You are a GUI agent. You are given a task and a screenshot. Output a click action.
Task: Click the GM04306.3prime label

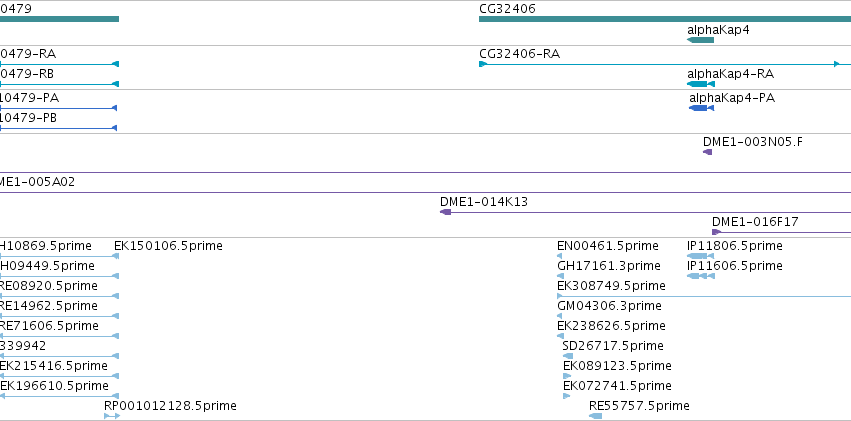pyautogui.click(x=609, y=306)
